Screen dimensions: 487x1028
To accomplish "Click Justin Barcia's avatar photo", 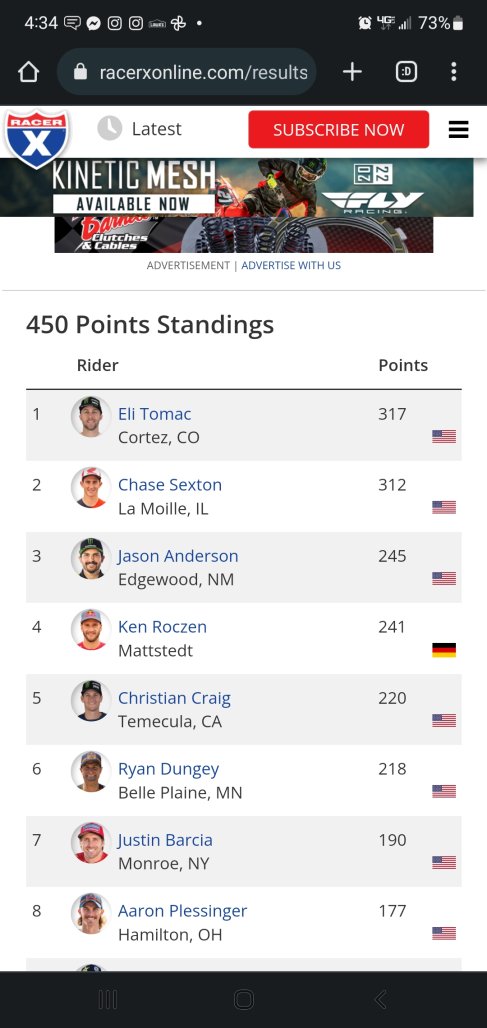I will click(x=91, y=842).
